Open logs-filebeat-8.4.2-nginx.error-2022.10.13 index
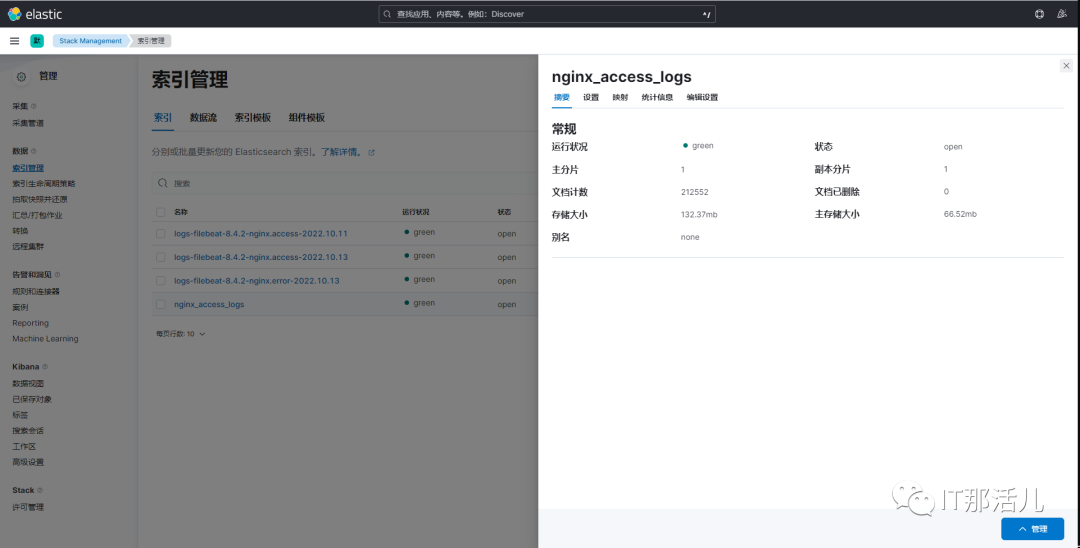Viewport: 1080px width, 548px height. click(x=256, y=280)
